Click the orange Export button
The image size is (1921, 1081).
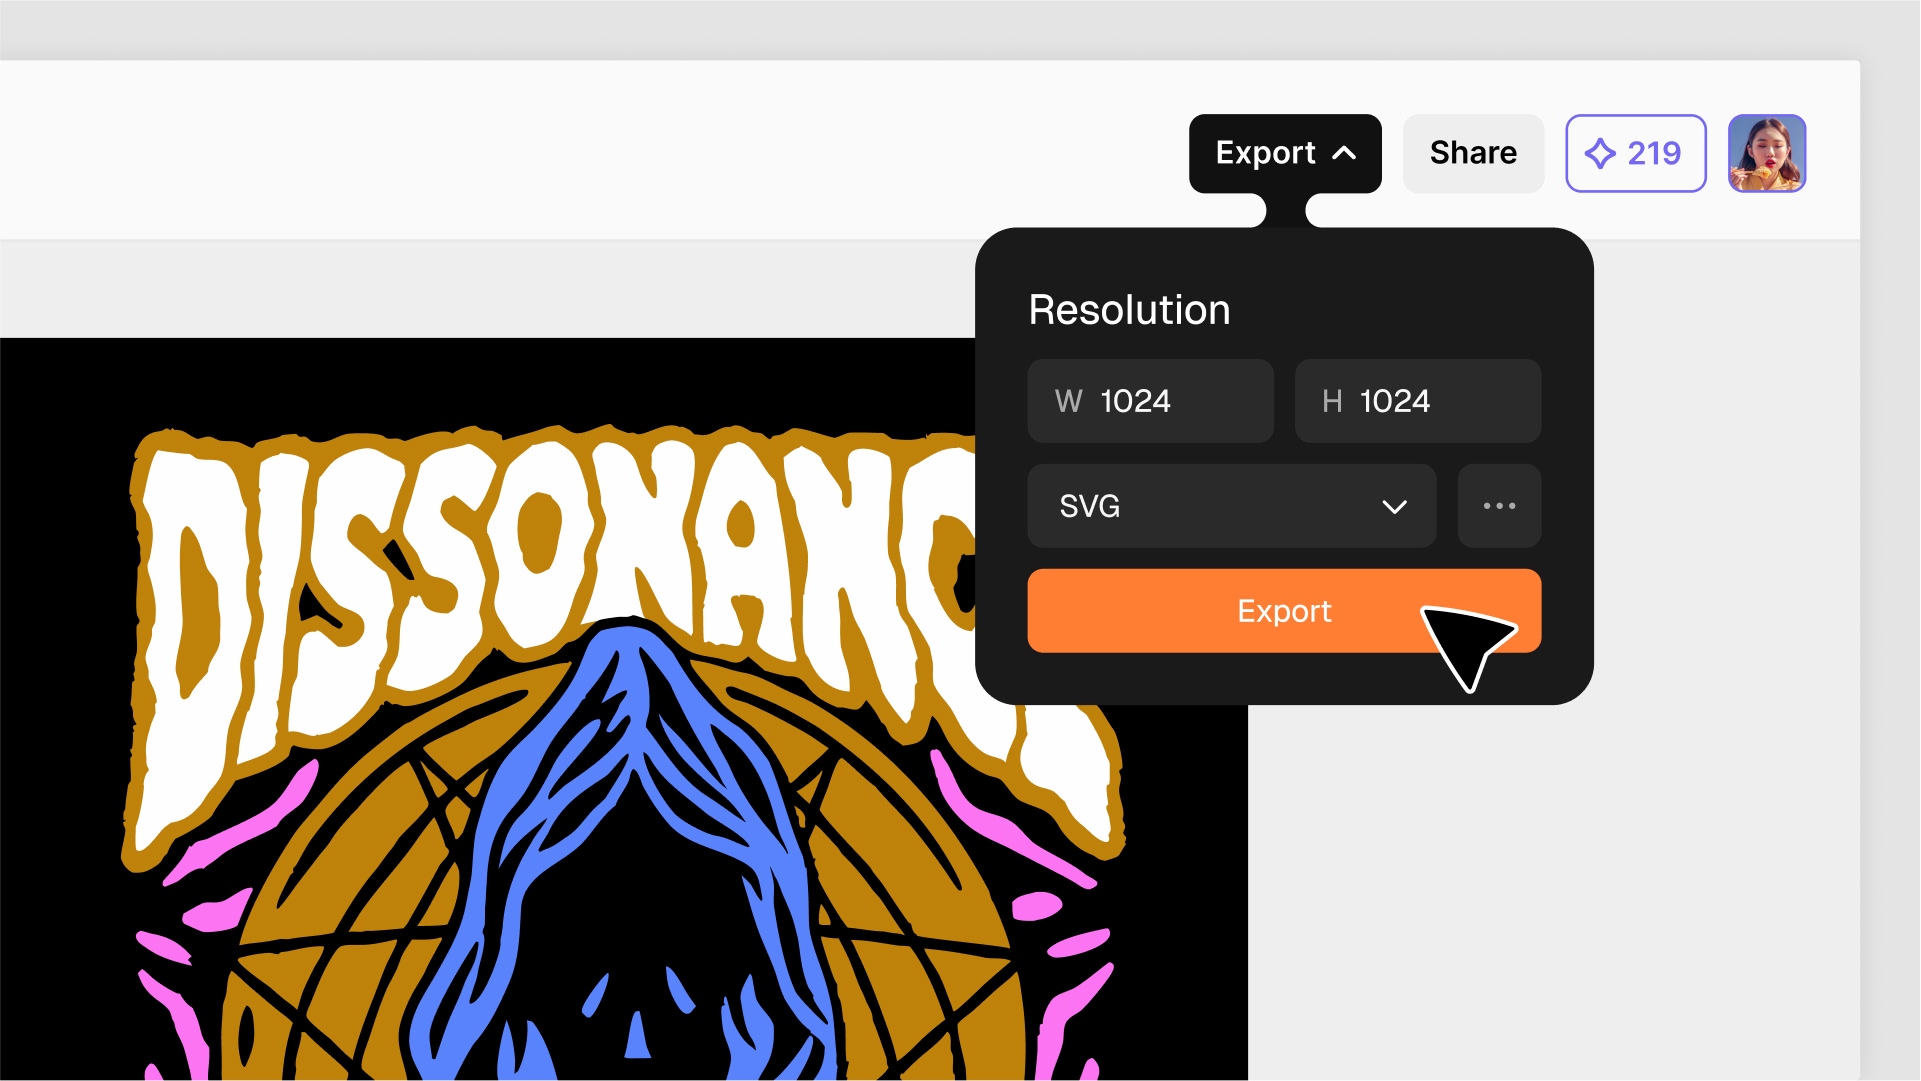pyautogui.click(x=1284, y=611)
